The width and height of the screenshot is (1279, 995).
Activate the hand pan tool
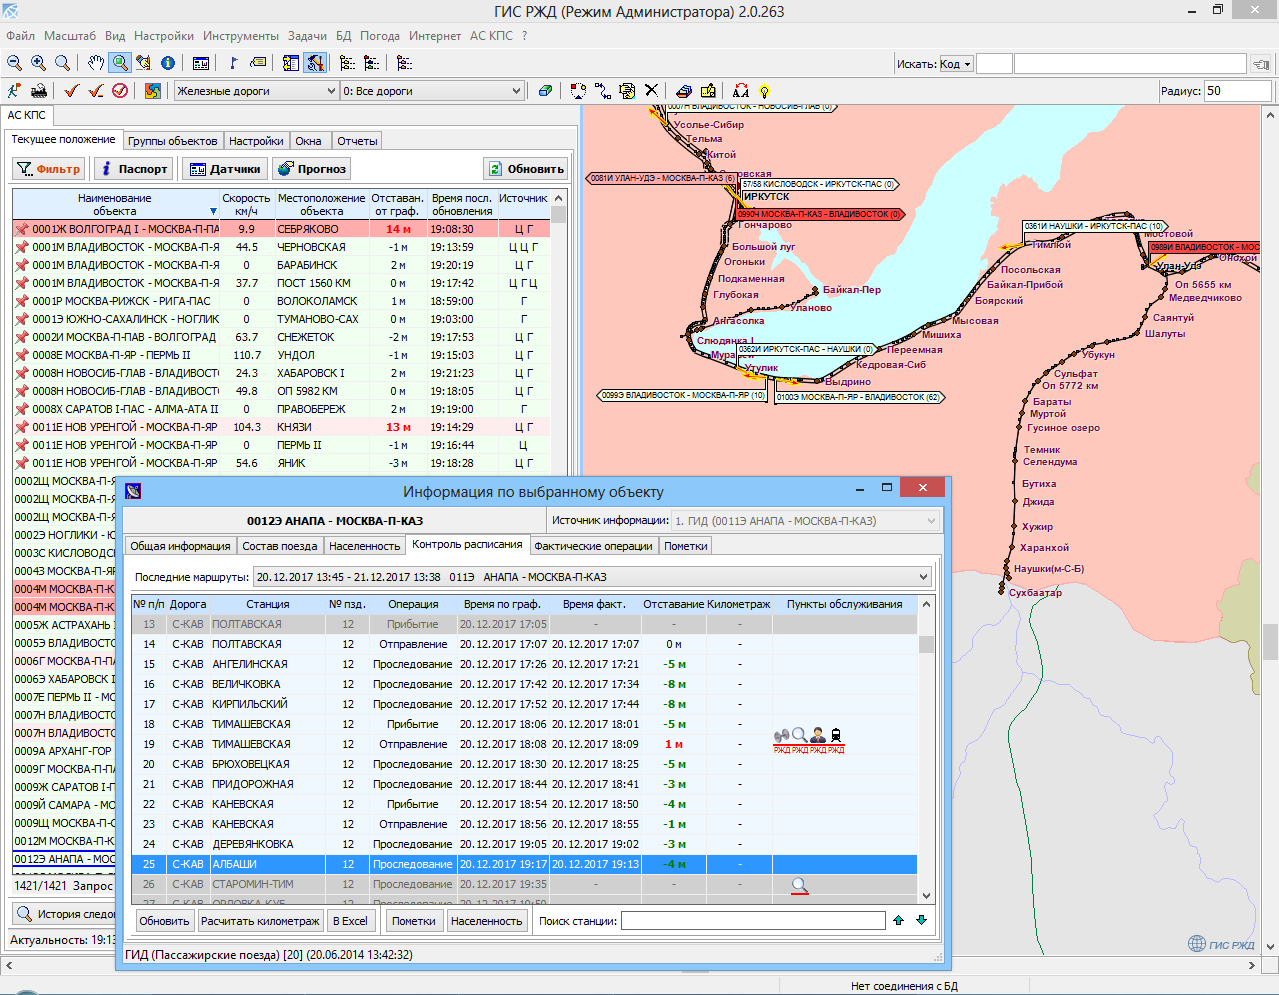[x=95, y=63]
